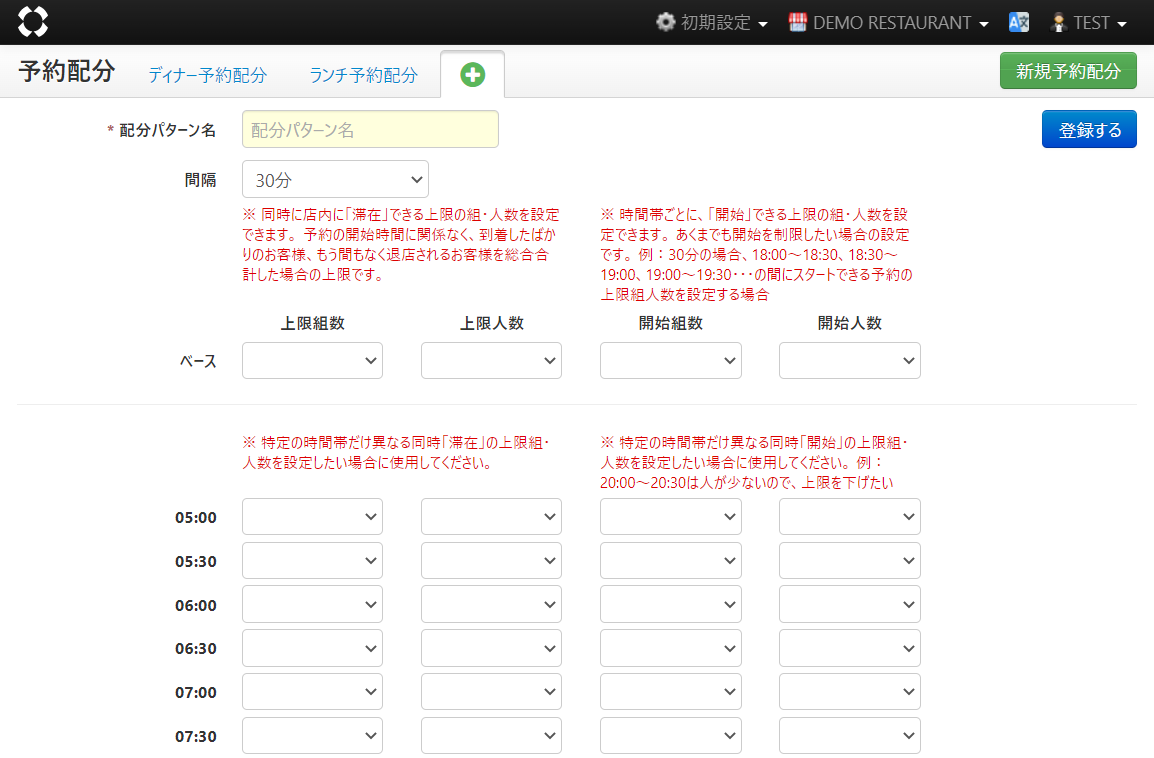
Task: Switch to the ランチ予約配分 tab
Action: click(363, 75)
